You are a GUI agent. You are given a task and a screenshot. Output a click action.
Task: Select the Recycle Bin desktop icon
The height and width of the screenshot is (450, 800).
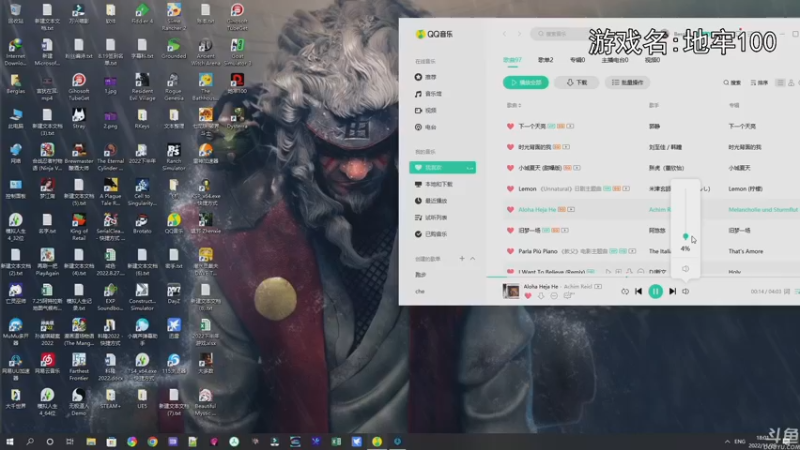[15, 14]
